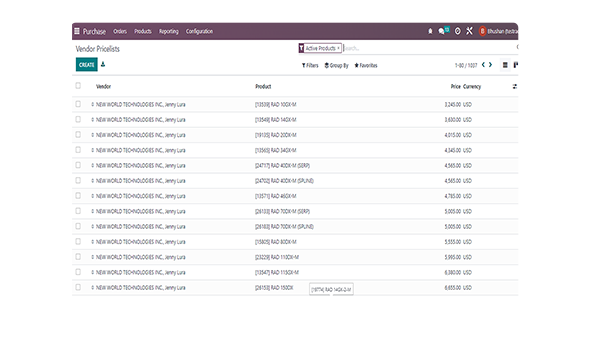Check the RAD 1500X row checkbox
Viewport: 590px width, 360px height.
(x=78, y=287)
